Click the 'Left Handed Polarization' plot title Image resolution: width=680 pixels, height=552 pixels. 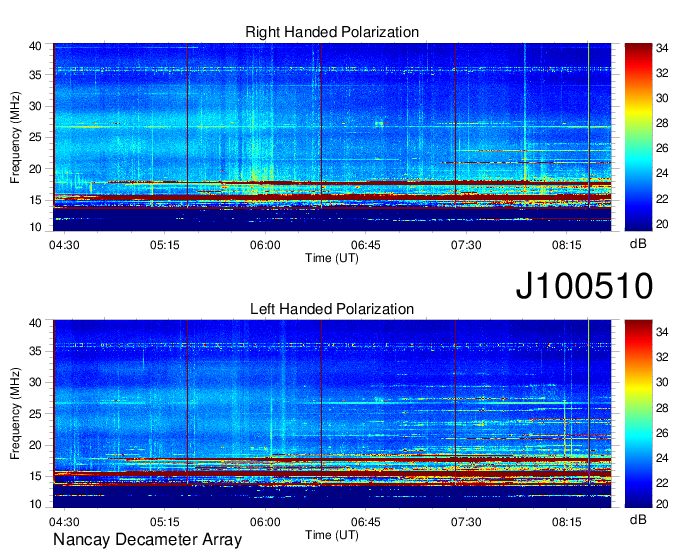[332, 309]
